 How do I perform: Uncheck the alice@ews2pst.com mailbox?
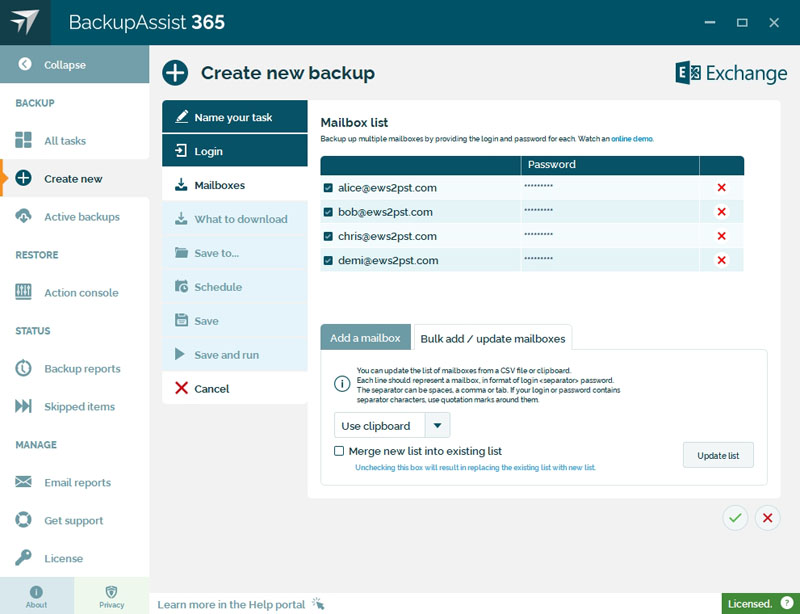pos(328,188)
